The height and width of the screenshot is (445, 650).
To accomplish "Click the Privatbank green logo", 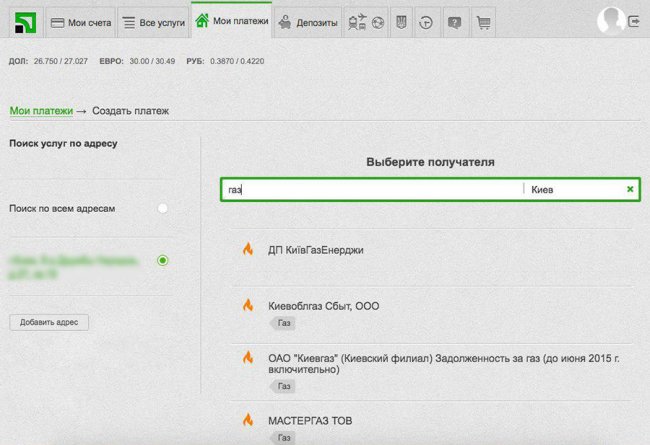I will tap(20, 20).
